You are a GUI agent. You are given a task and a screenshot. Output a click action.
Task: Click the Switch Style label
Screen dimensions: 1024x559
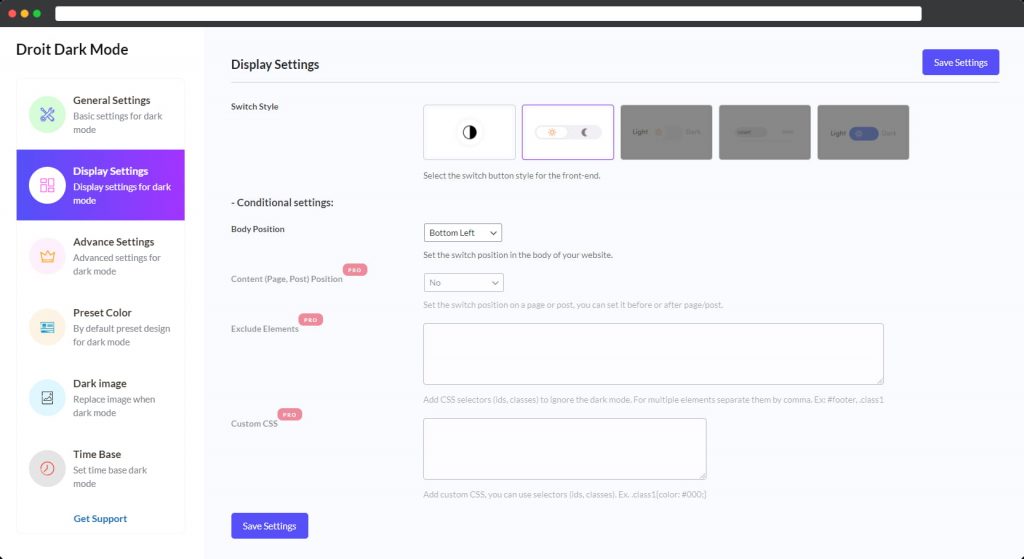coord(255,106)
